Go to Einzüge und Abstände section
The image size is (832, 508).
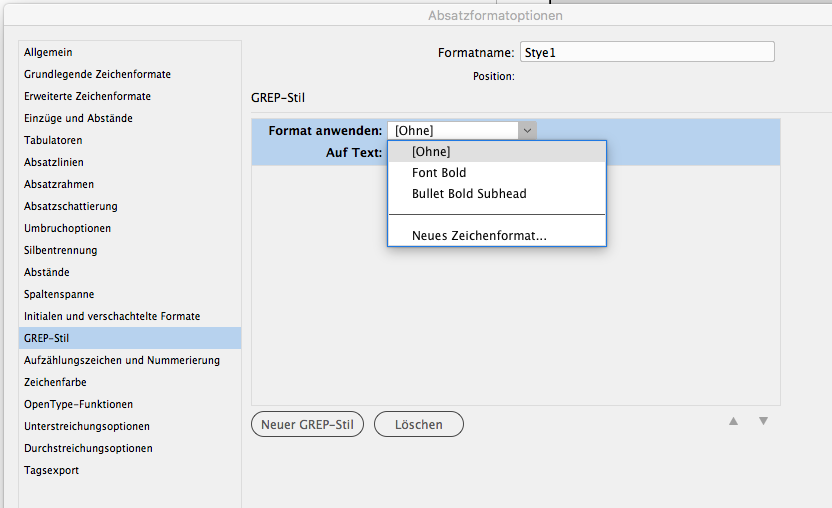point(78,118)
